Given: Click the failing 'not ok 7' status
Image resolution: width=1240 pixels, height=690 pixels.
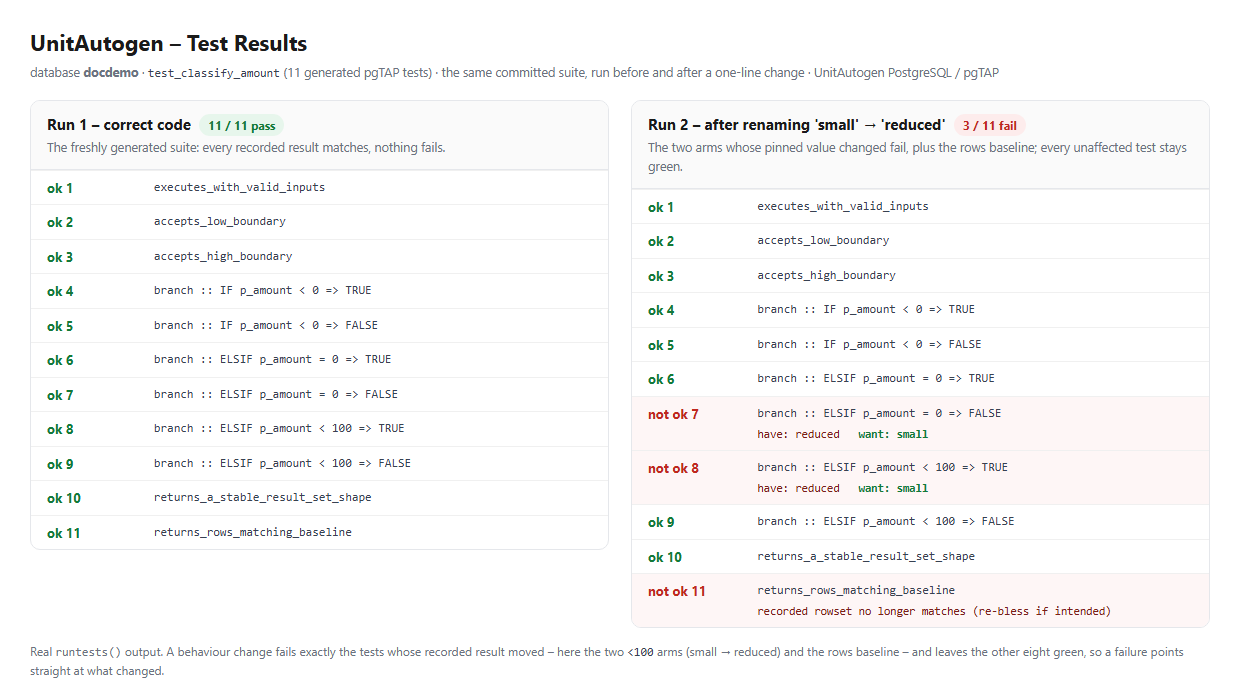Looking at the screenshot, I should coord(673,414).
